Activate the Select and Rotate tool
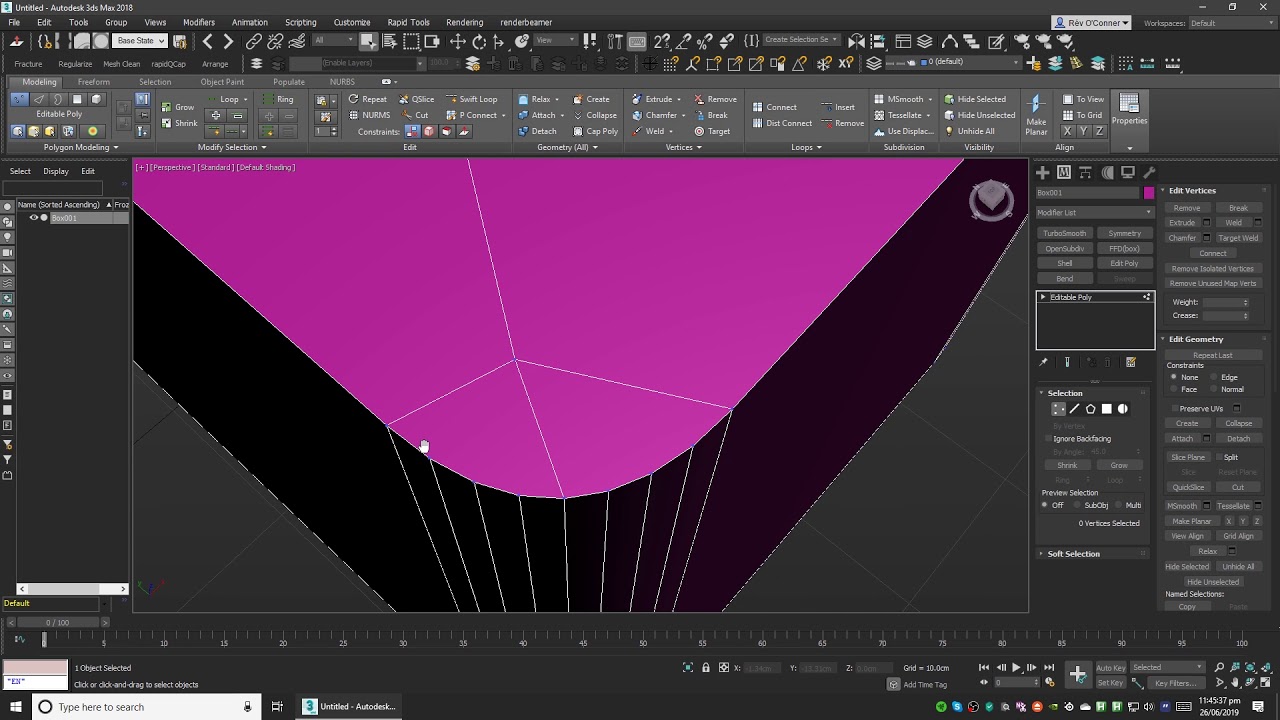This screenshot has width=1280, height=720. [479, 42]
